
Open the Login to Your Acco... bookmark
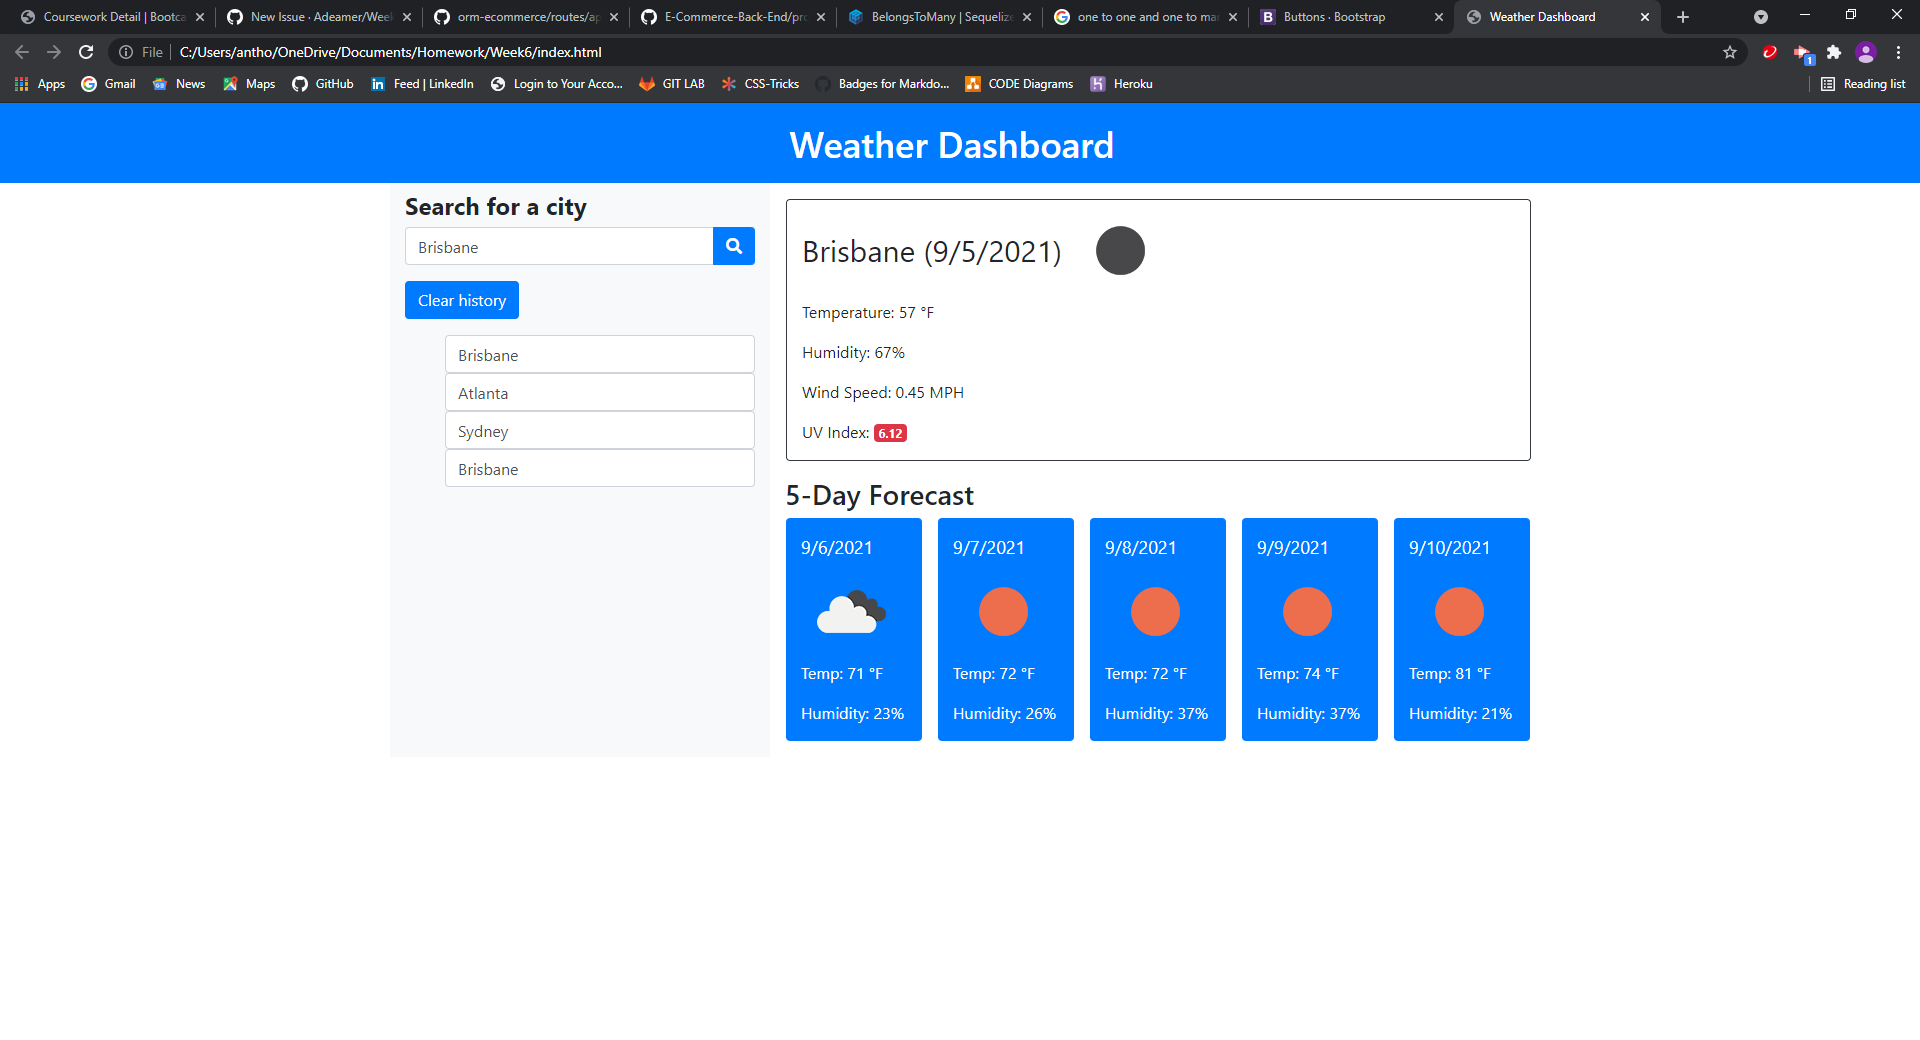click(556, 84)
